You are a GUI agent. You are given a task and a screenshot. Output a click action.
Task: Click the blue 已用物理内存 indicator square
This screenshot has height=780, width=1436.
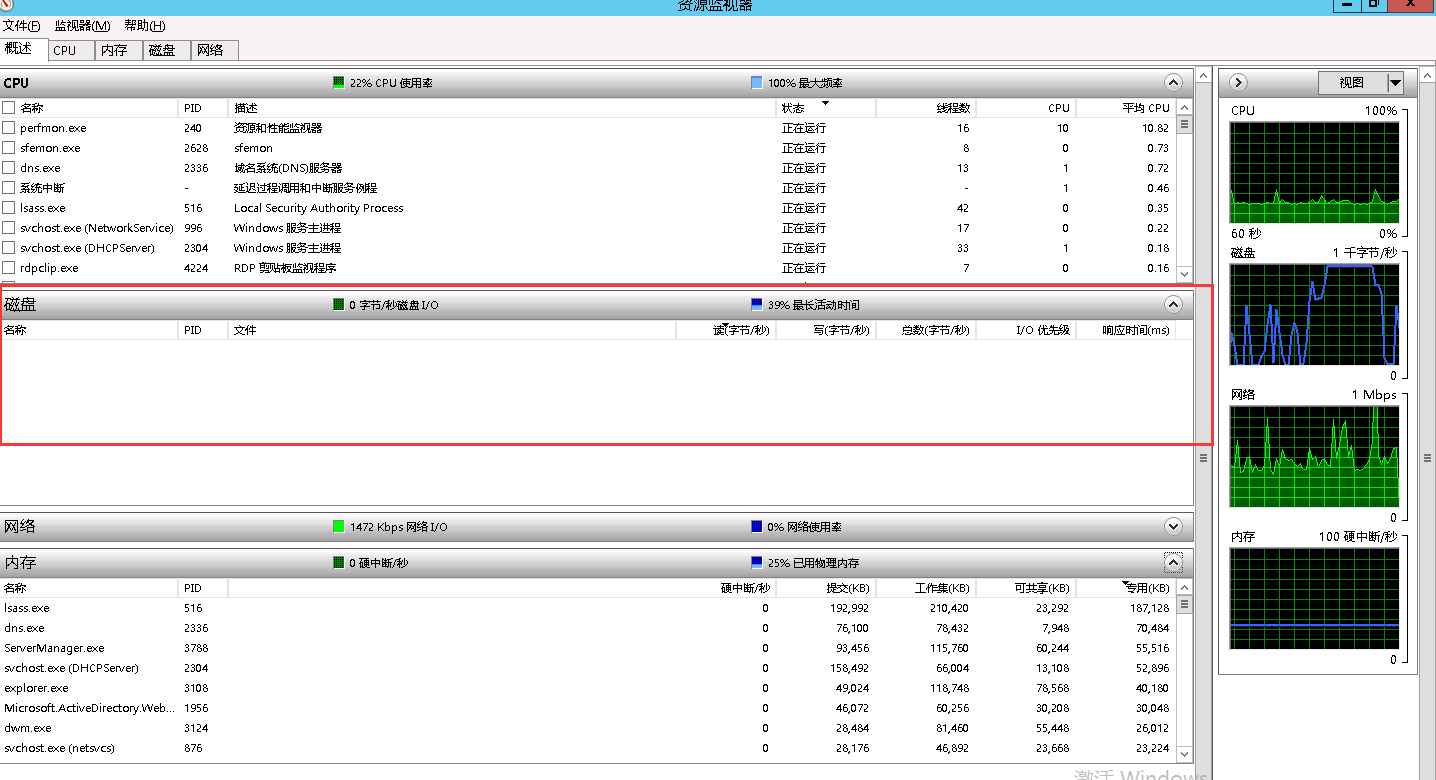coord(757,562)
